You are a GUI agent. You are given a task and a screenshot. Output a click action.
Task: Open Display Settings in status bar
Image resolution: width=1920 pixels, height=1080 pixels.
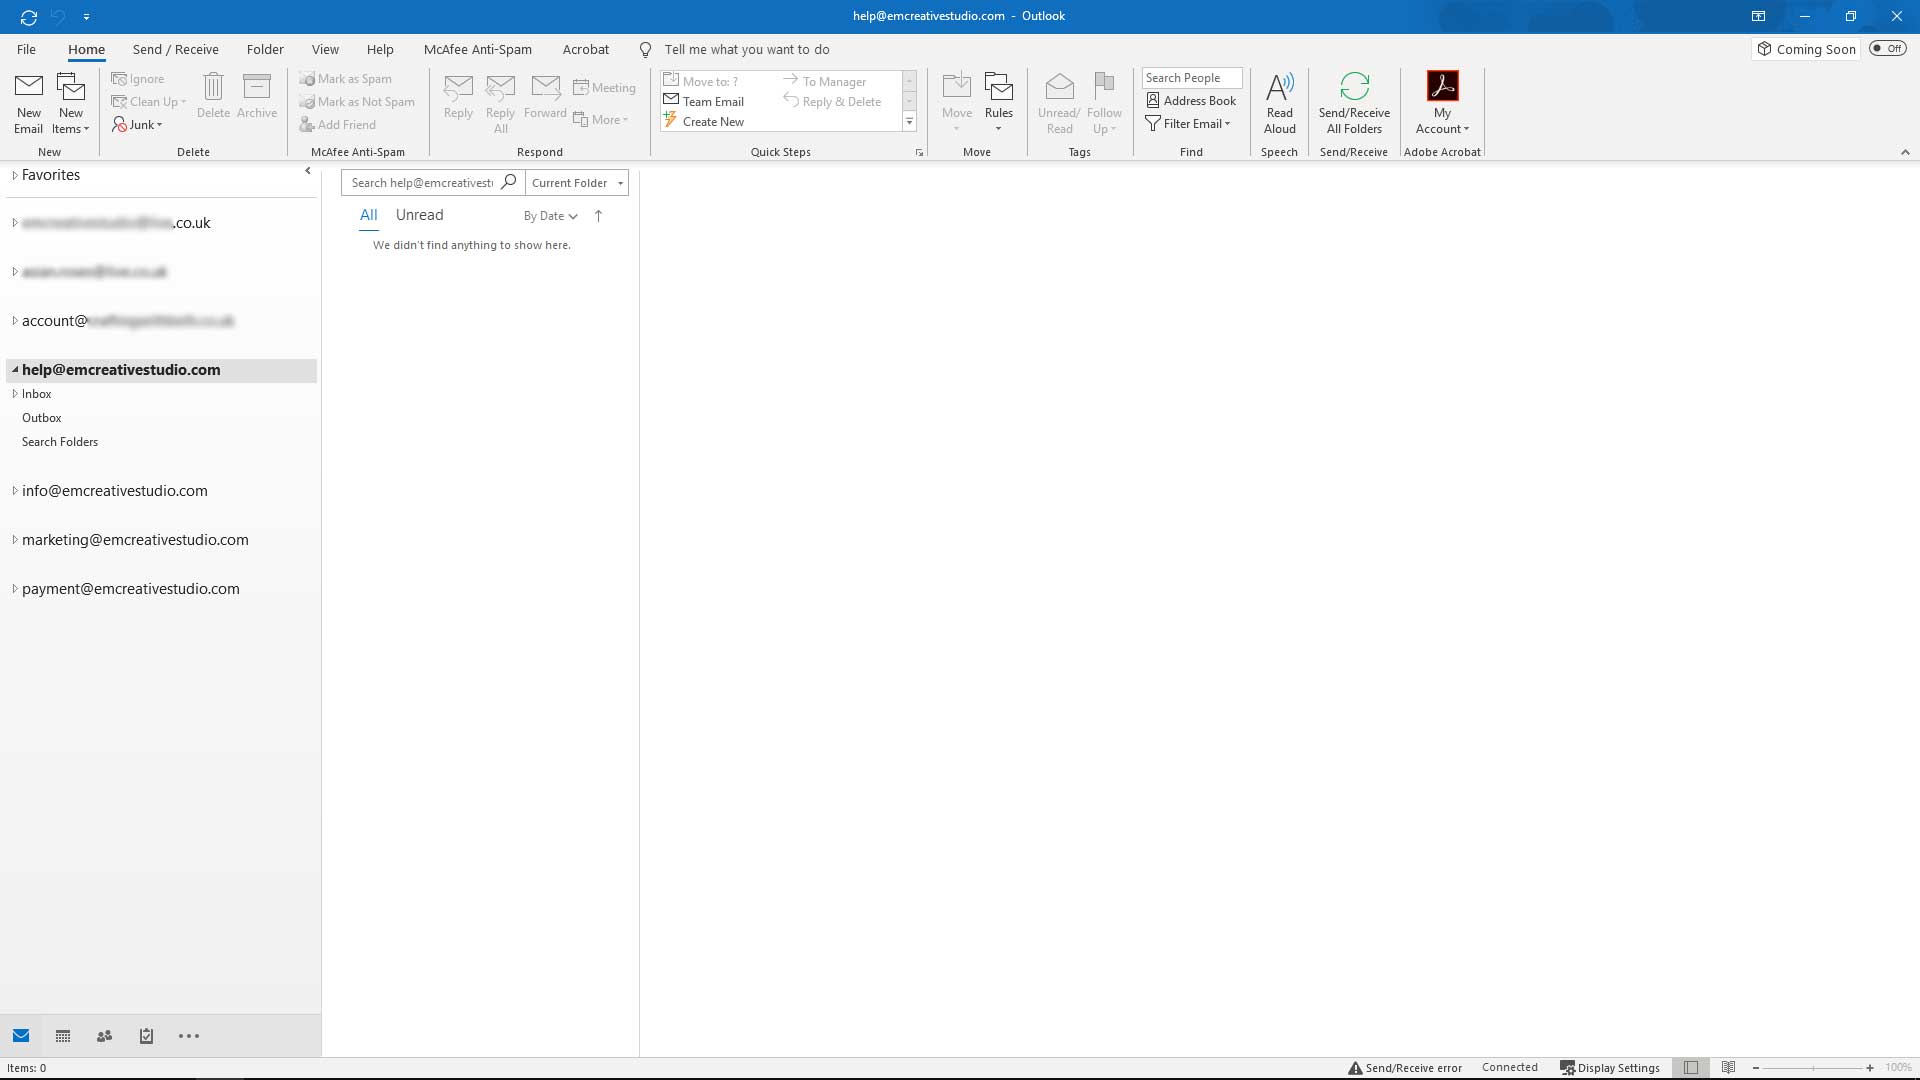point(1609,1068)
